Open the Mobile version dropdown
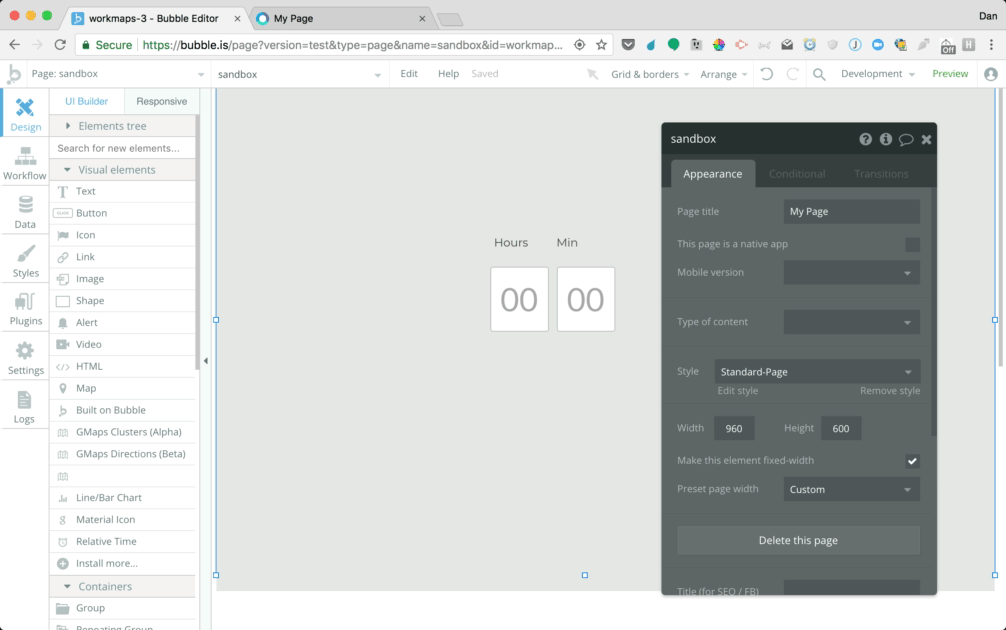 851,273
